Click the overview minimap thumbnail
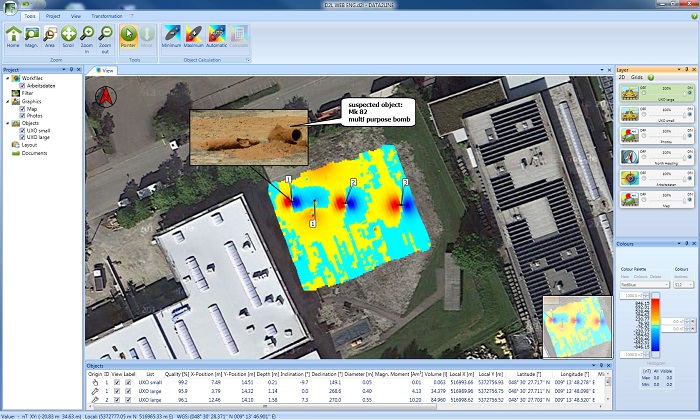 (x=576, y=326)
